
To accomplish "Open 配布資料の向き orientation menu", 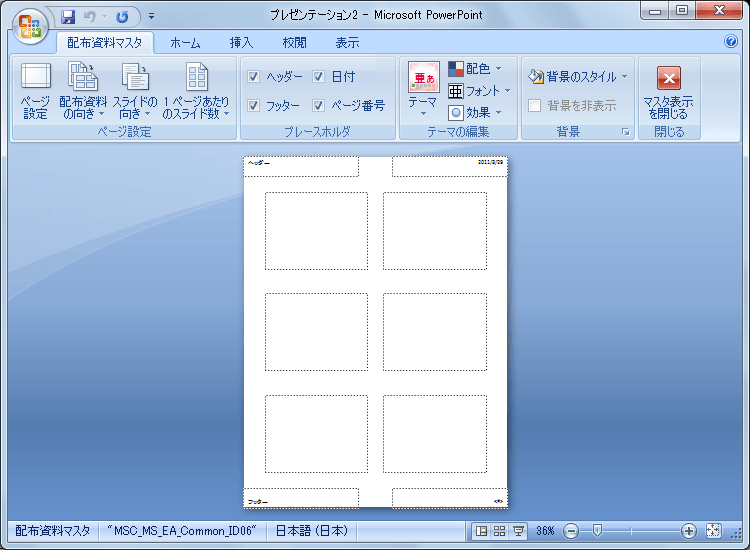I will click(83, 90).
